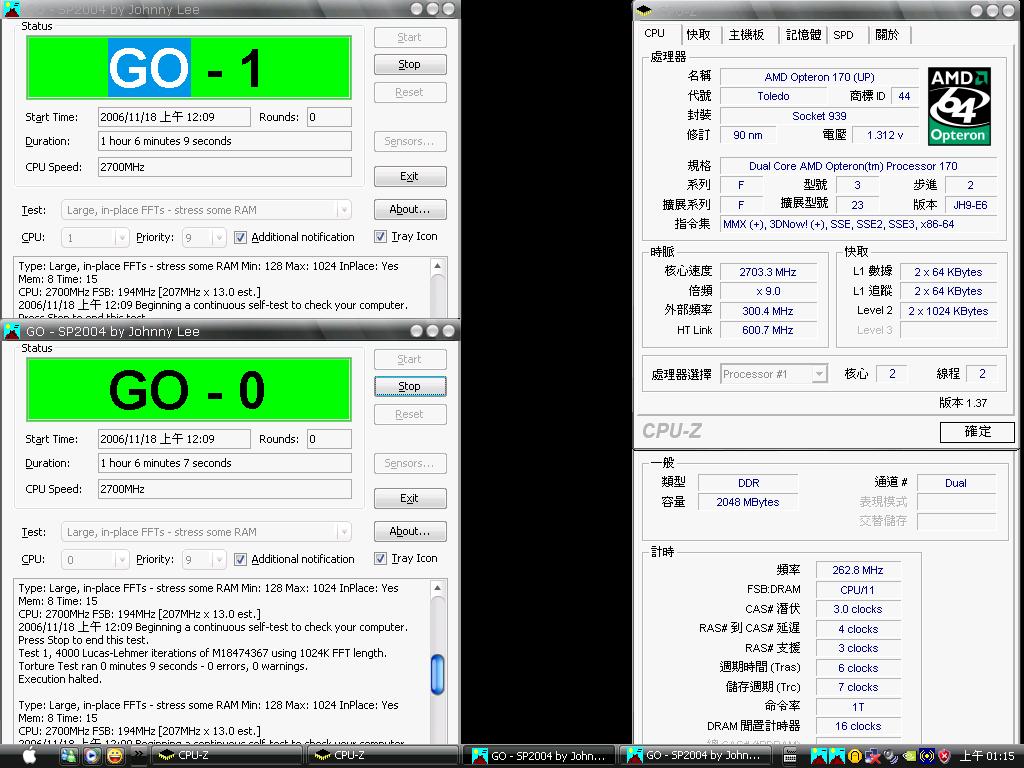This screenshot has width=1024, height=768.
Task: Click the AMD 64 Opteron logo in CPU-Z
Action: (x=959, y=106)
